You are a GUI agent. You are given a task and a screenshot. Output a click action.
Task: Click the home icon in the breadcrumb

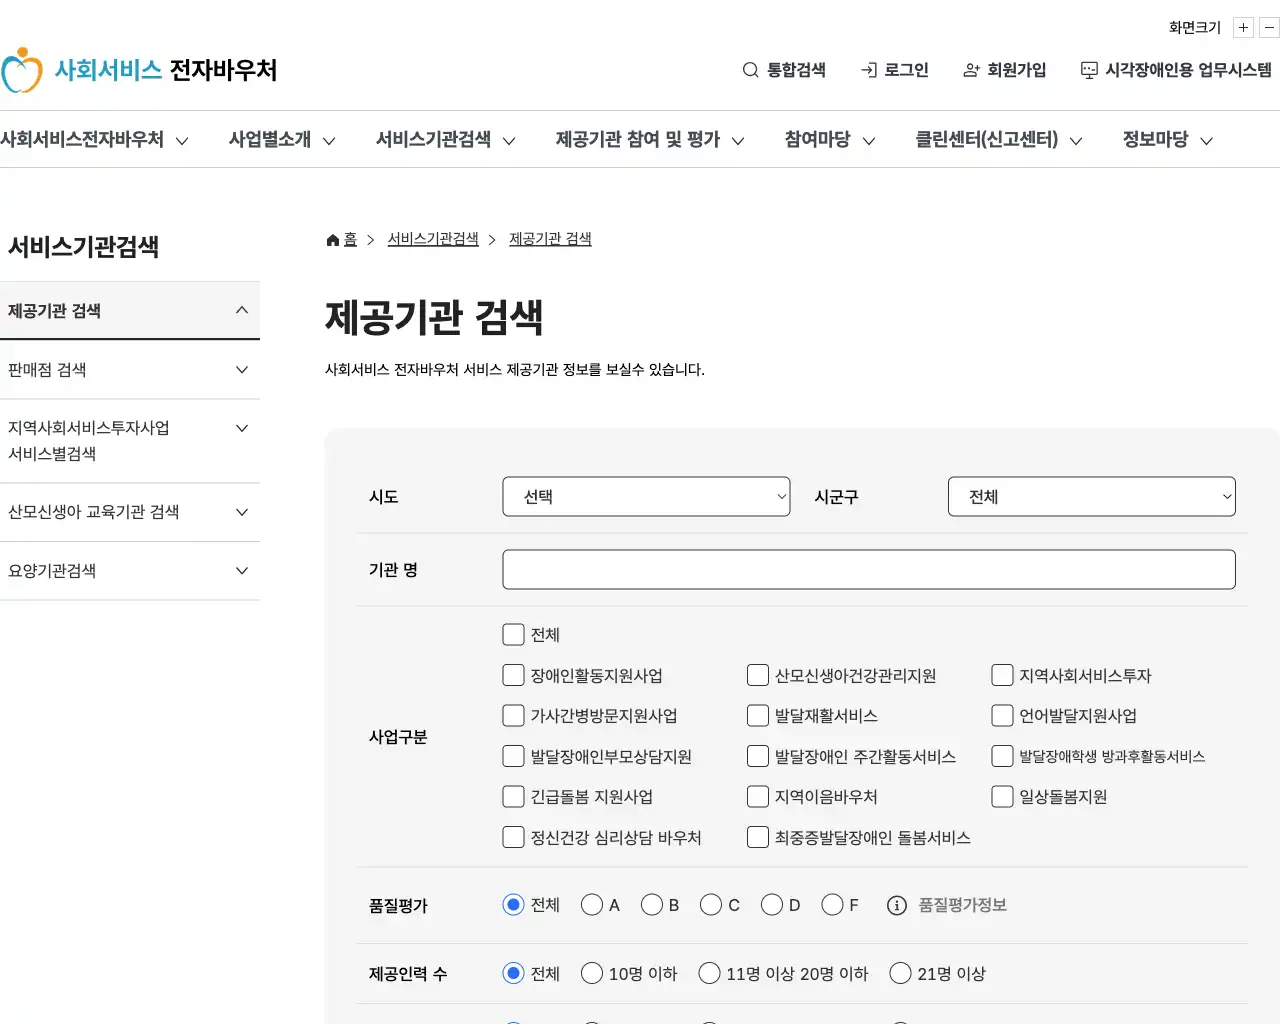pos(331,238)
